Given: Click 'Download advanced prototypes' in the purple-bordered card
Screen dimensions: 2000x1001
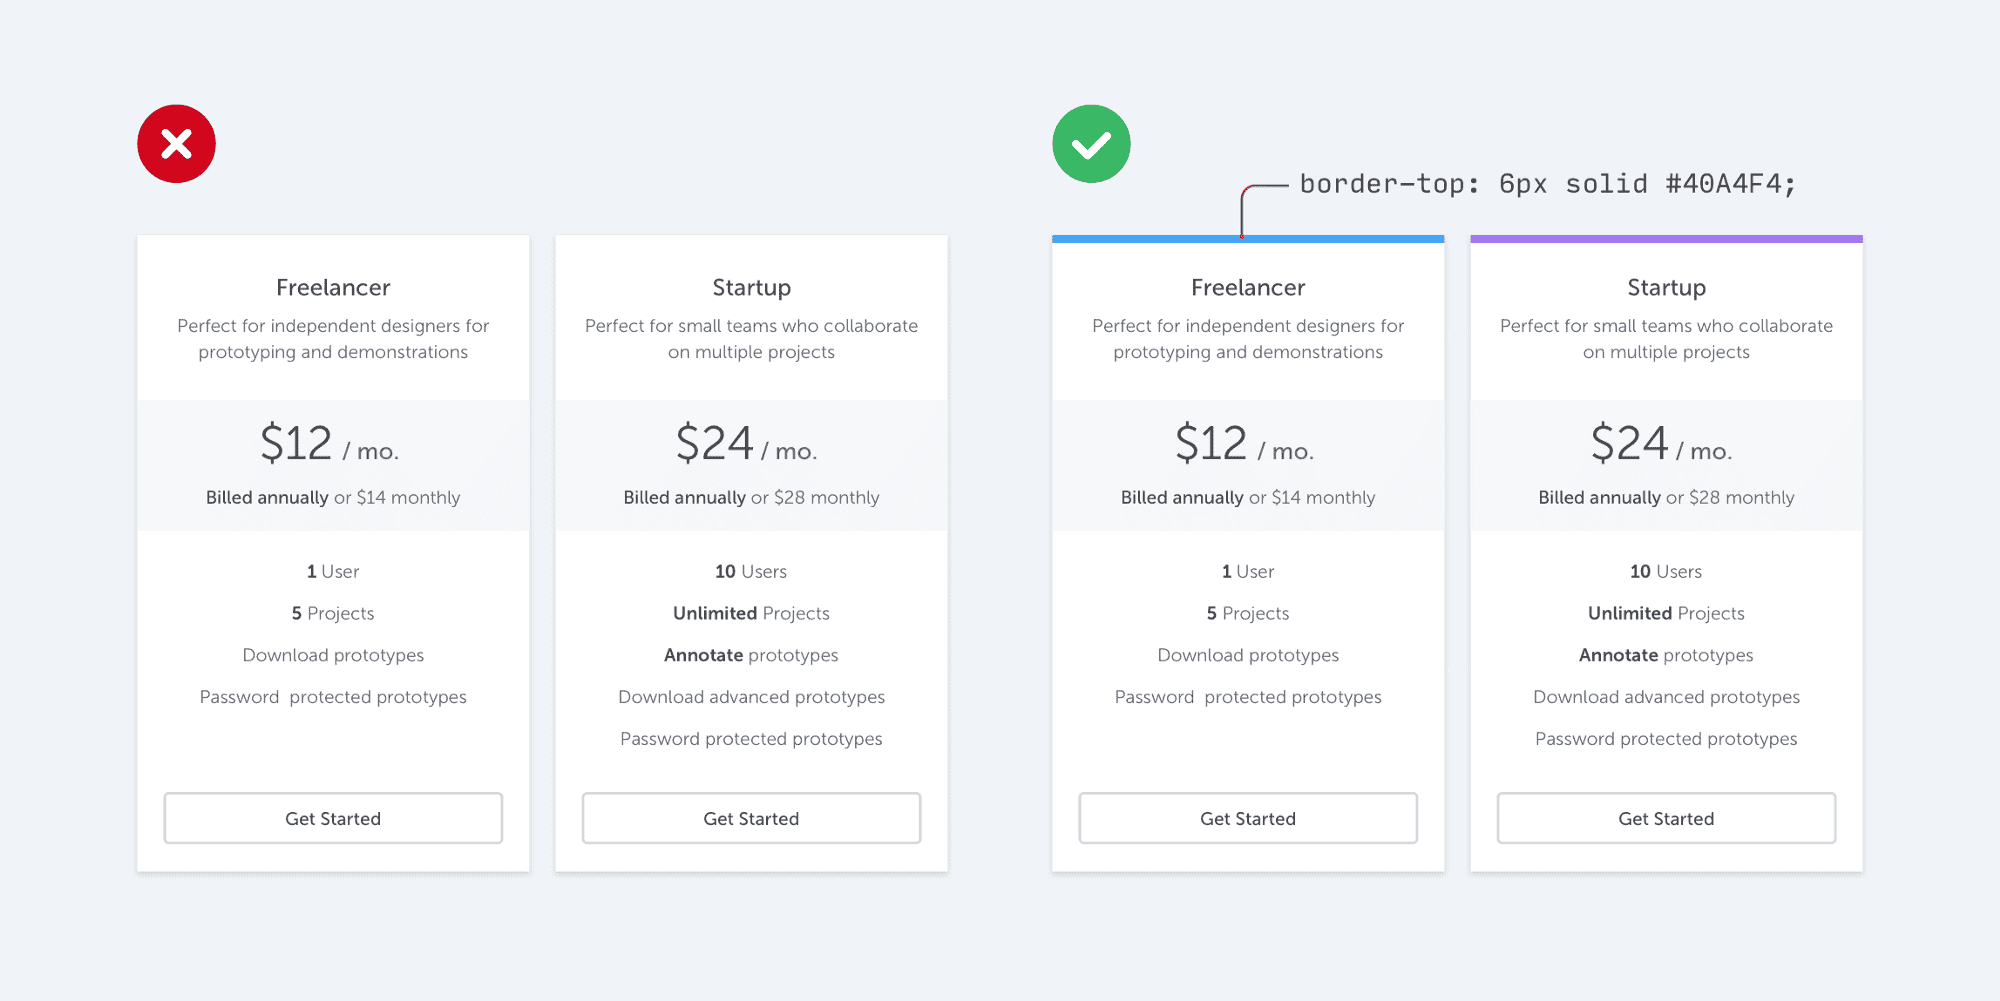Looking at the screenshot, I should point(1666,697).
